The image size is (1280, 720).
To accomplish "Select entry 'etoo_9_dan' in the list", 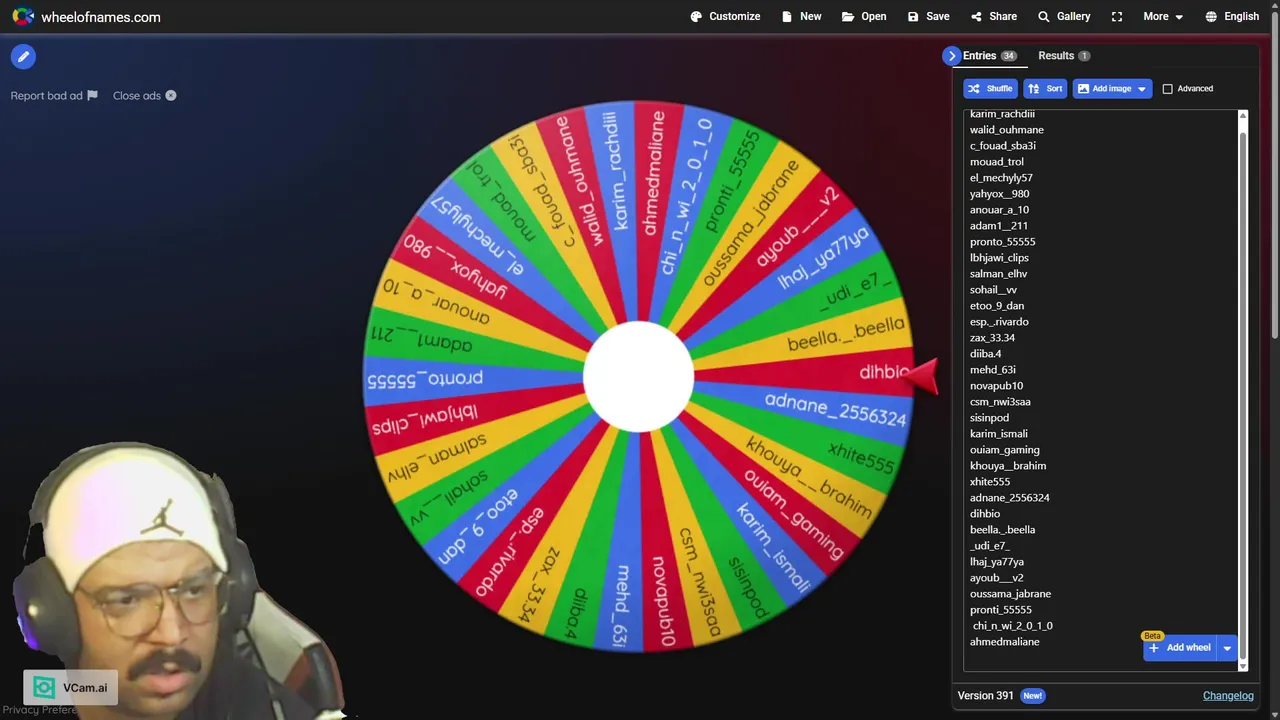I will click(996, 306).
